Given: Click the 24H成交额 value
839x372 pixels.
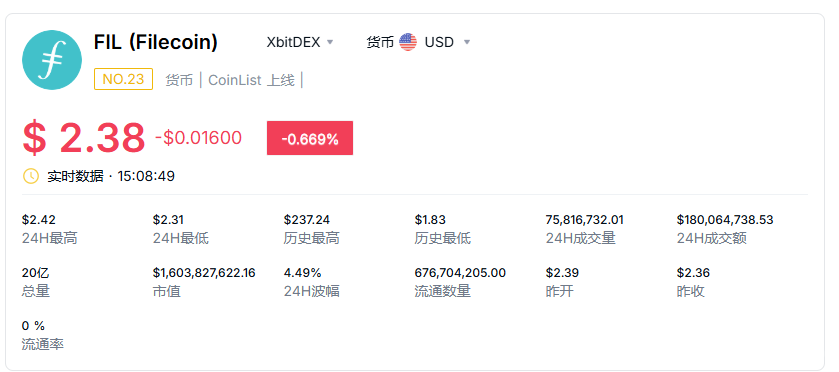Looking at the screenshot, I should coord(725,220).
